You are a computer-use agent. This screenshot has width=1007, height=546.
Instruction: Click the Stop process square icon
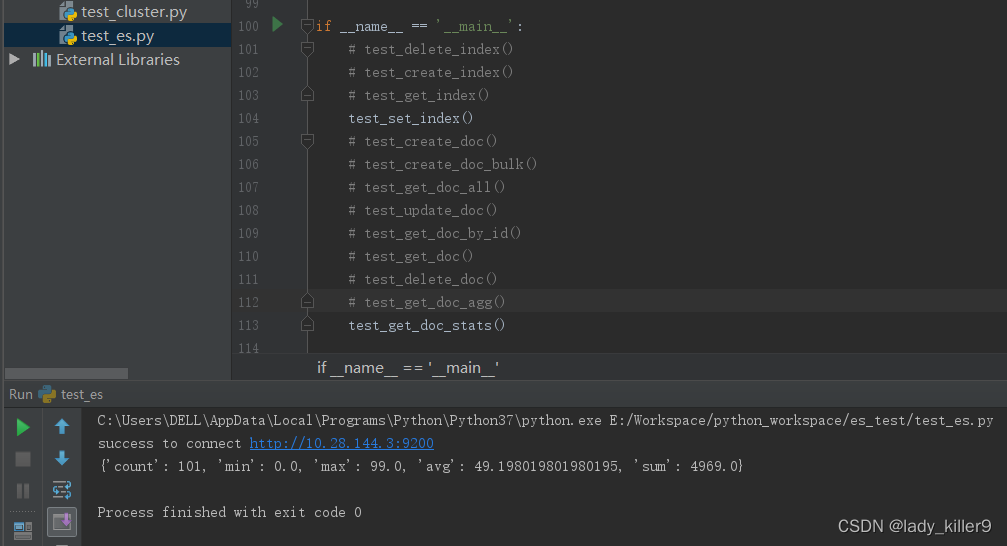coord(22,459)
